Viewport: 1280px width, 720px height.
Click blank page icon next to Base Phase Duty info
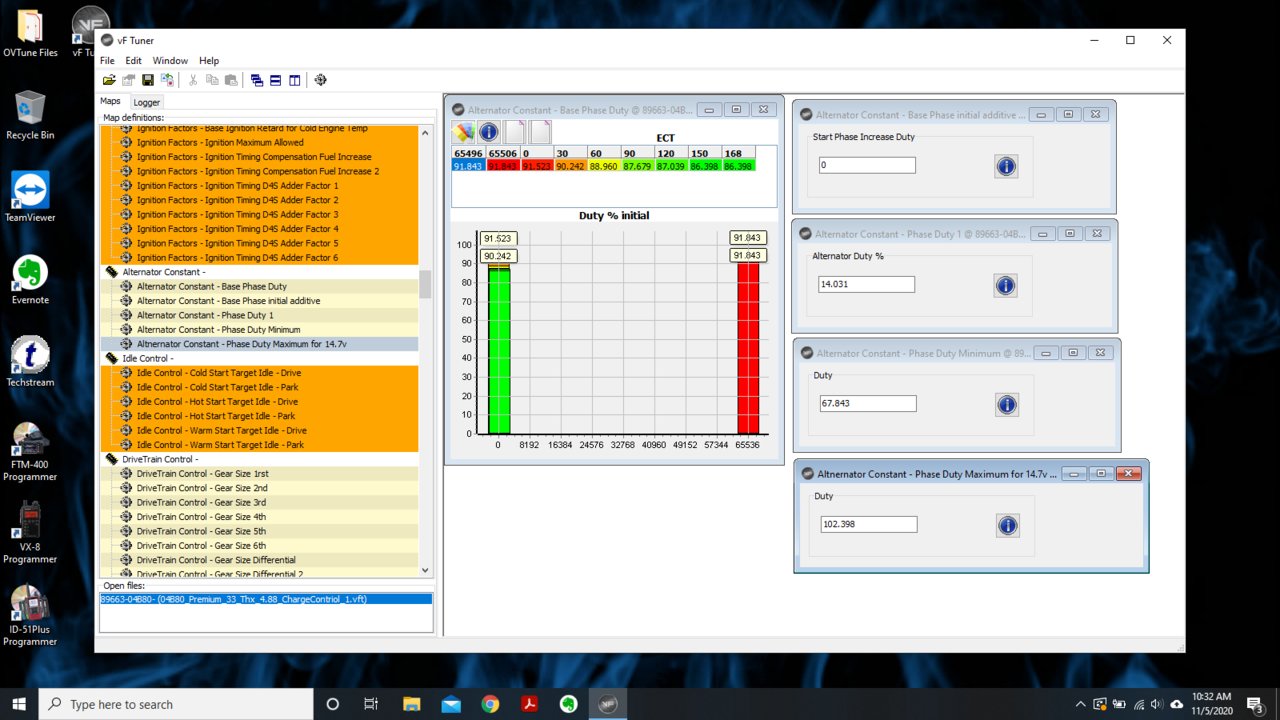pos(515,132)
